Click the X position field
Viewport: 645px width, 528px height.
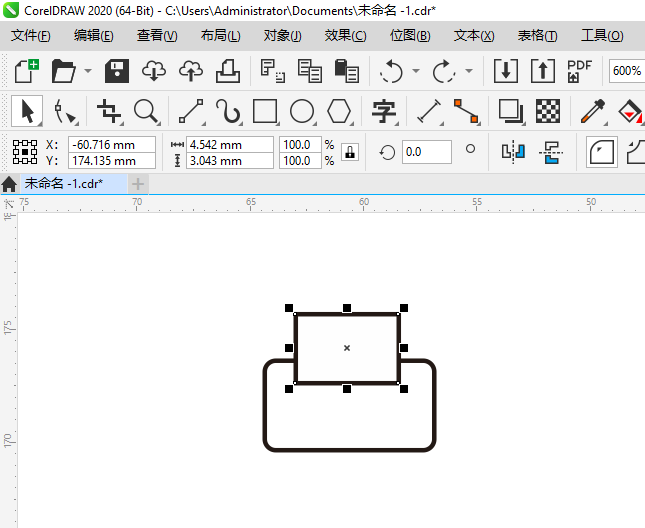tap(112, 145)
